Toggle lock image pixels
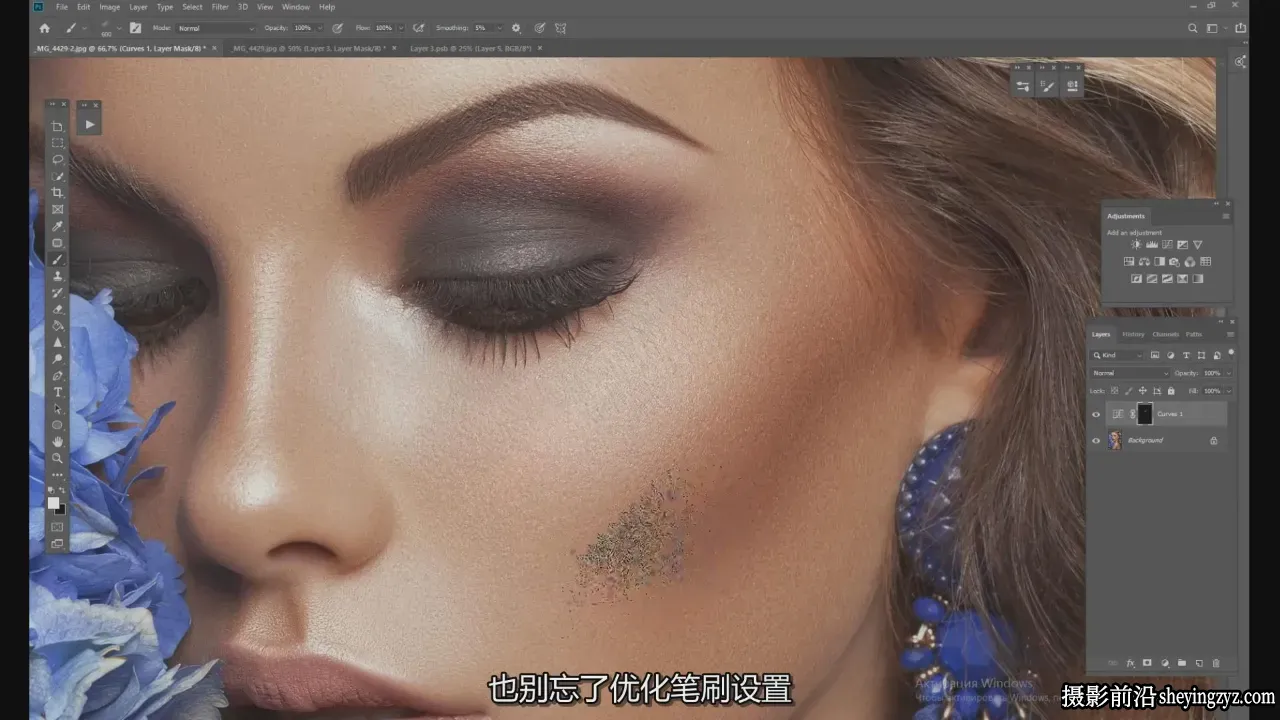The width and height of the screenshot is (1280, 720). pos(1129,390)
